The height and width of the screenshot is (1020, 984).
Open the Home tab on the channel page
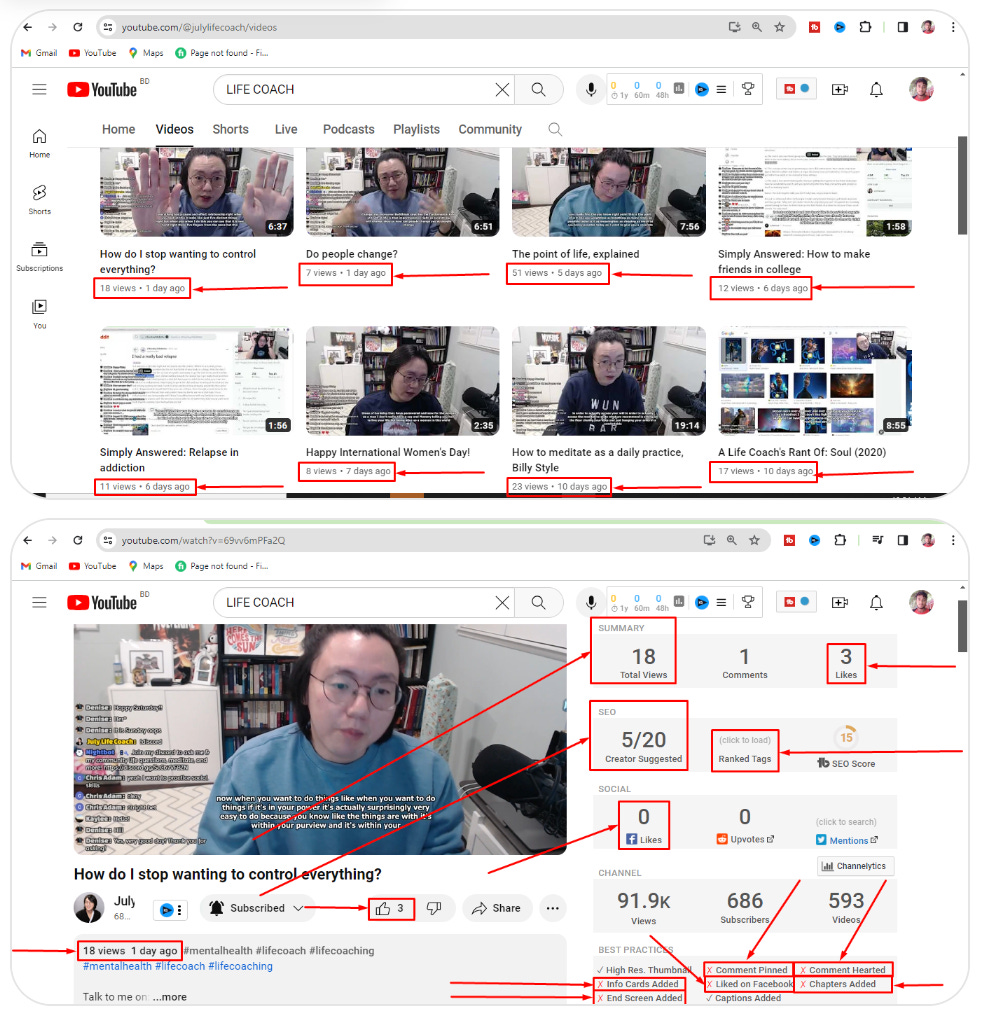tap(118, 129)
